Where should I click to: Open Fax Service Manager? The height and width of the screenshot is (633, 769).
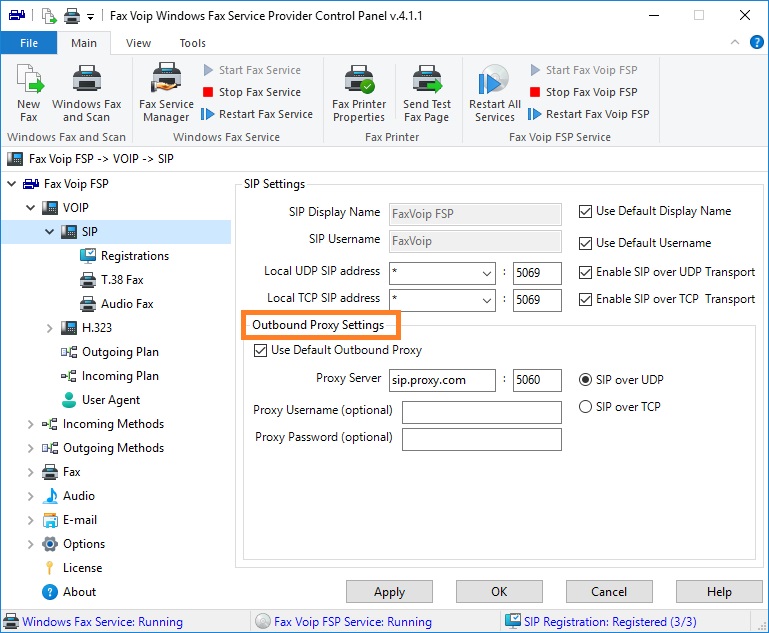pos(166,93)
